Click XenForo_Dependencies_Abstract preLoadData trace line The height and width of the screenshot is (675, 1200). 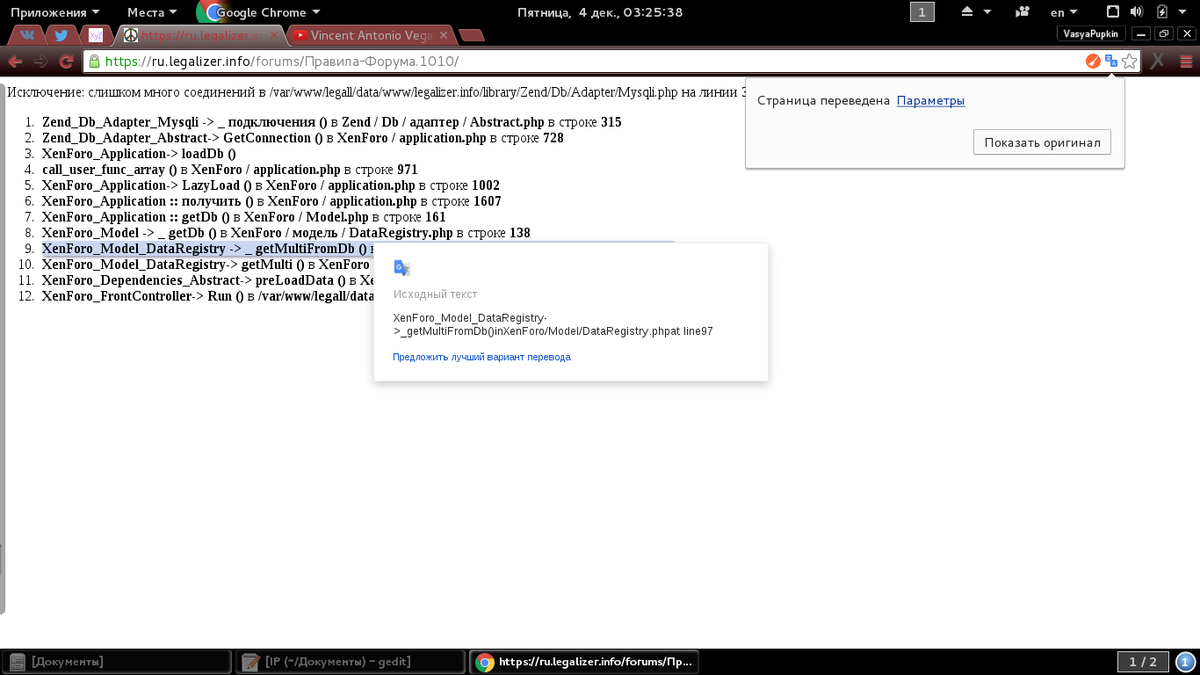[x=207, y=281]
